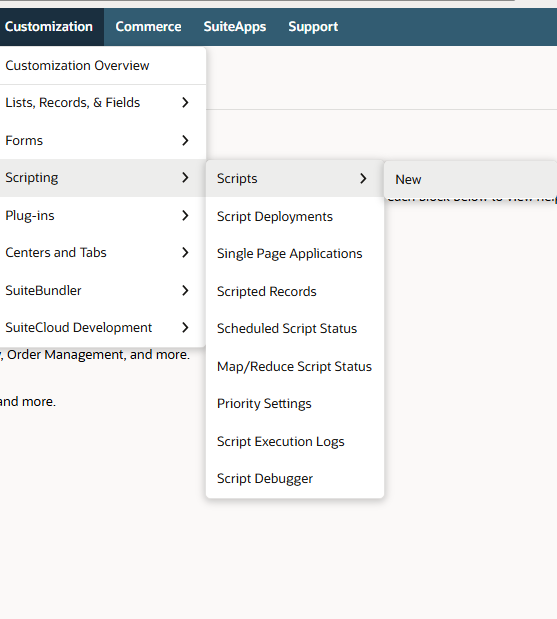The width and height of the screenshot is (557, 619).
Task: Choose New under Scripts
Action: (x=470, y=180)
